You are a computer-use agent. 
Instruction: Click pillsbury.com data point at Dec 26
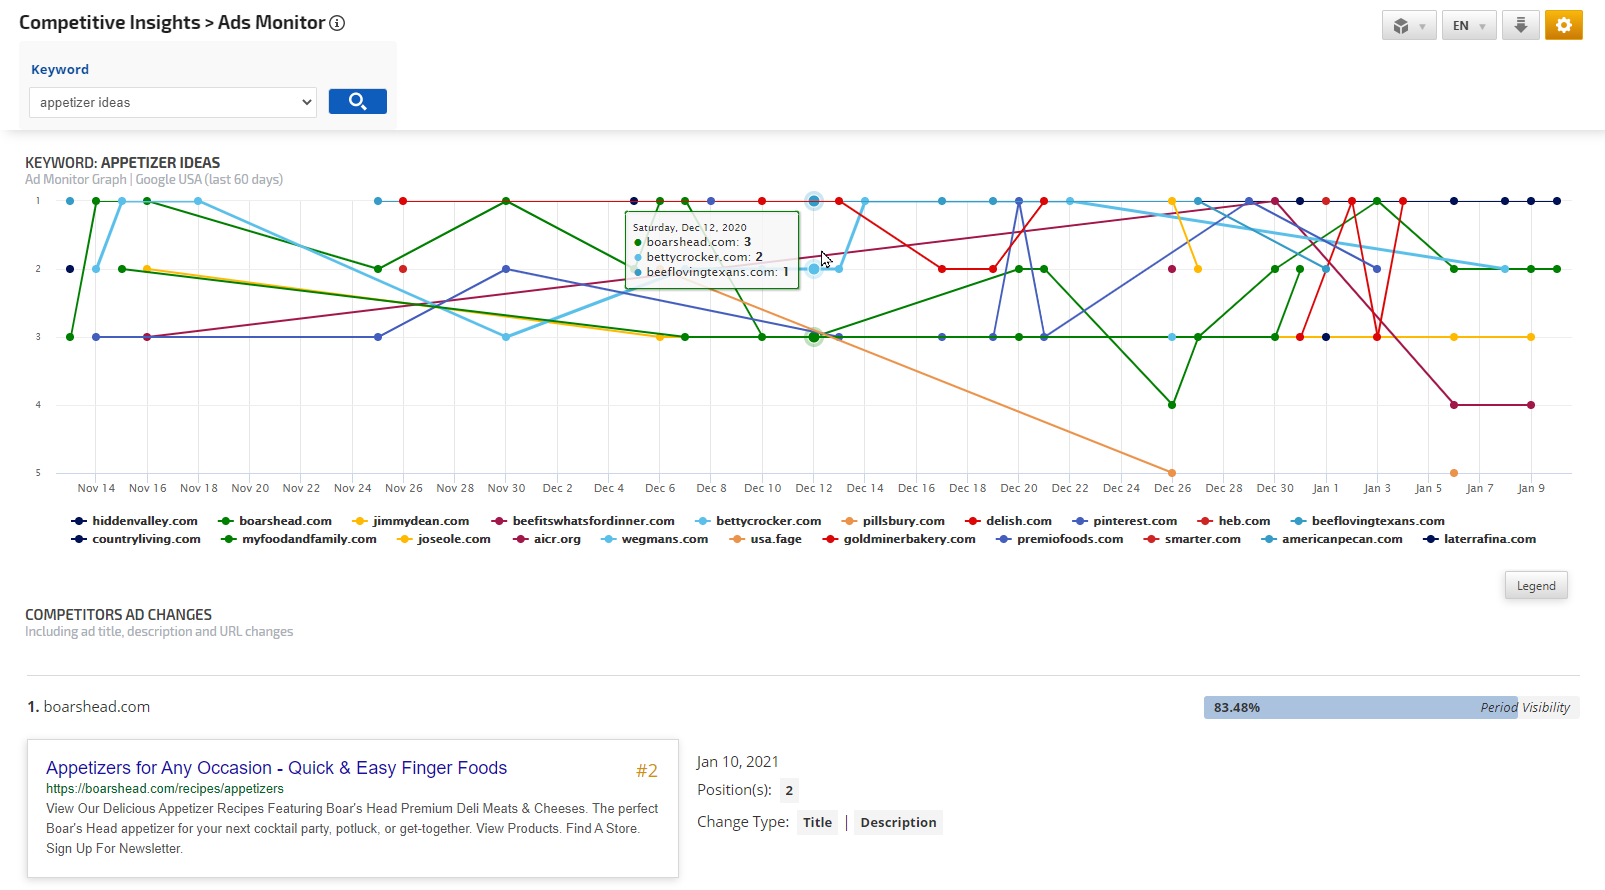pyautogui.click(x=1172, y=473)
